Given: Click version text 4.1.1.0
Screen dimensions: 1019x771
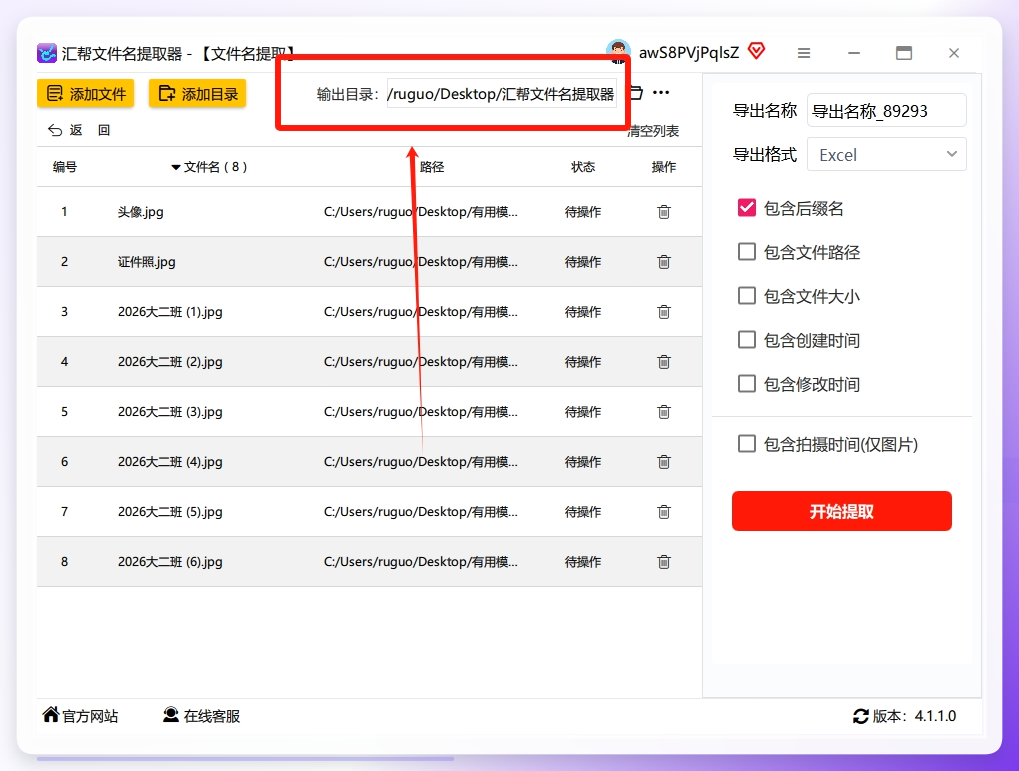Looking at the screenshot, I should [x=935, y=716].
